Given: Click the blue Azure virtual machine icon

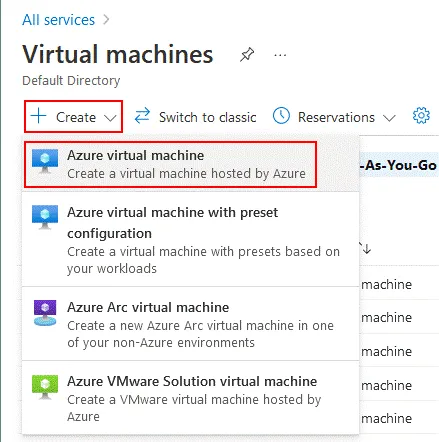Looking at the screenshot, I should 45,161.
